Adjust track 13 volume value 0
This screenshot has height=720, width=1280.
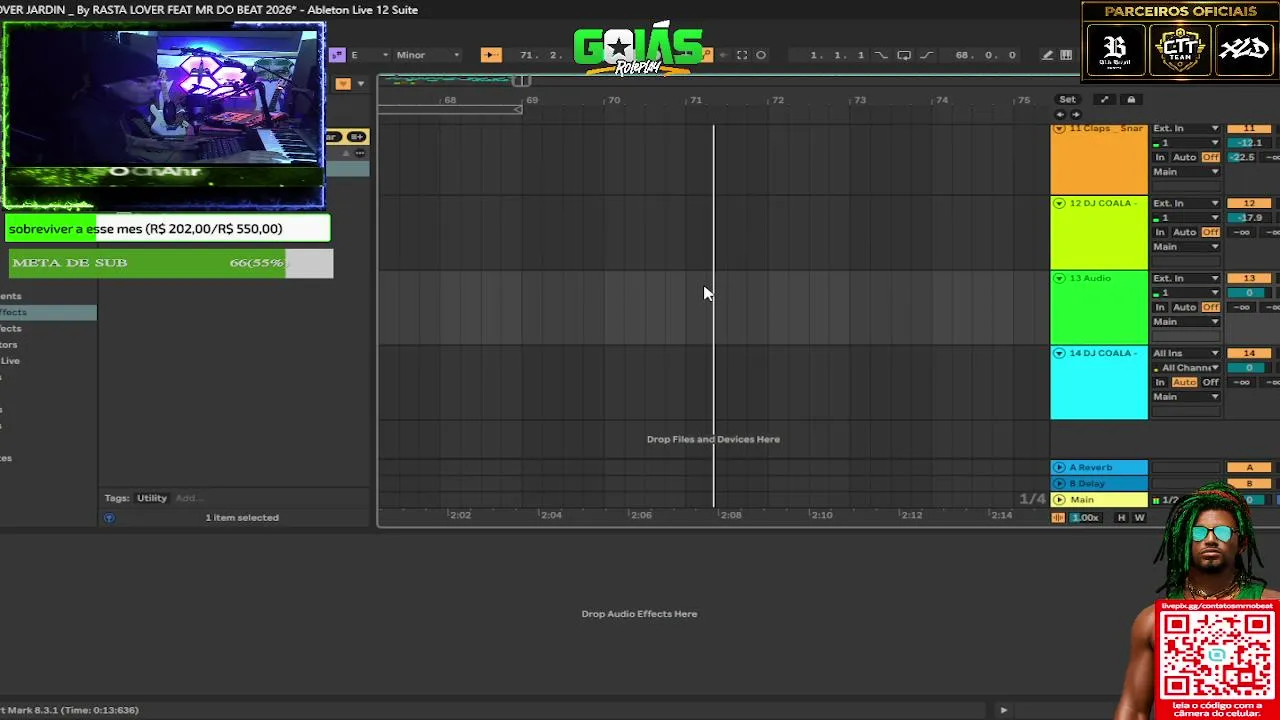point(1249,292)
